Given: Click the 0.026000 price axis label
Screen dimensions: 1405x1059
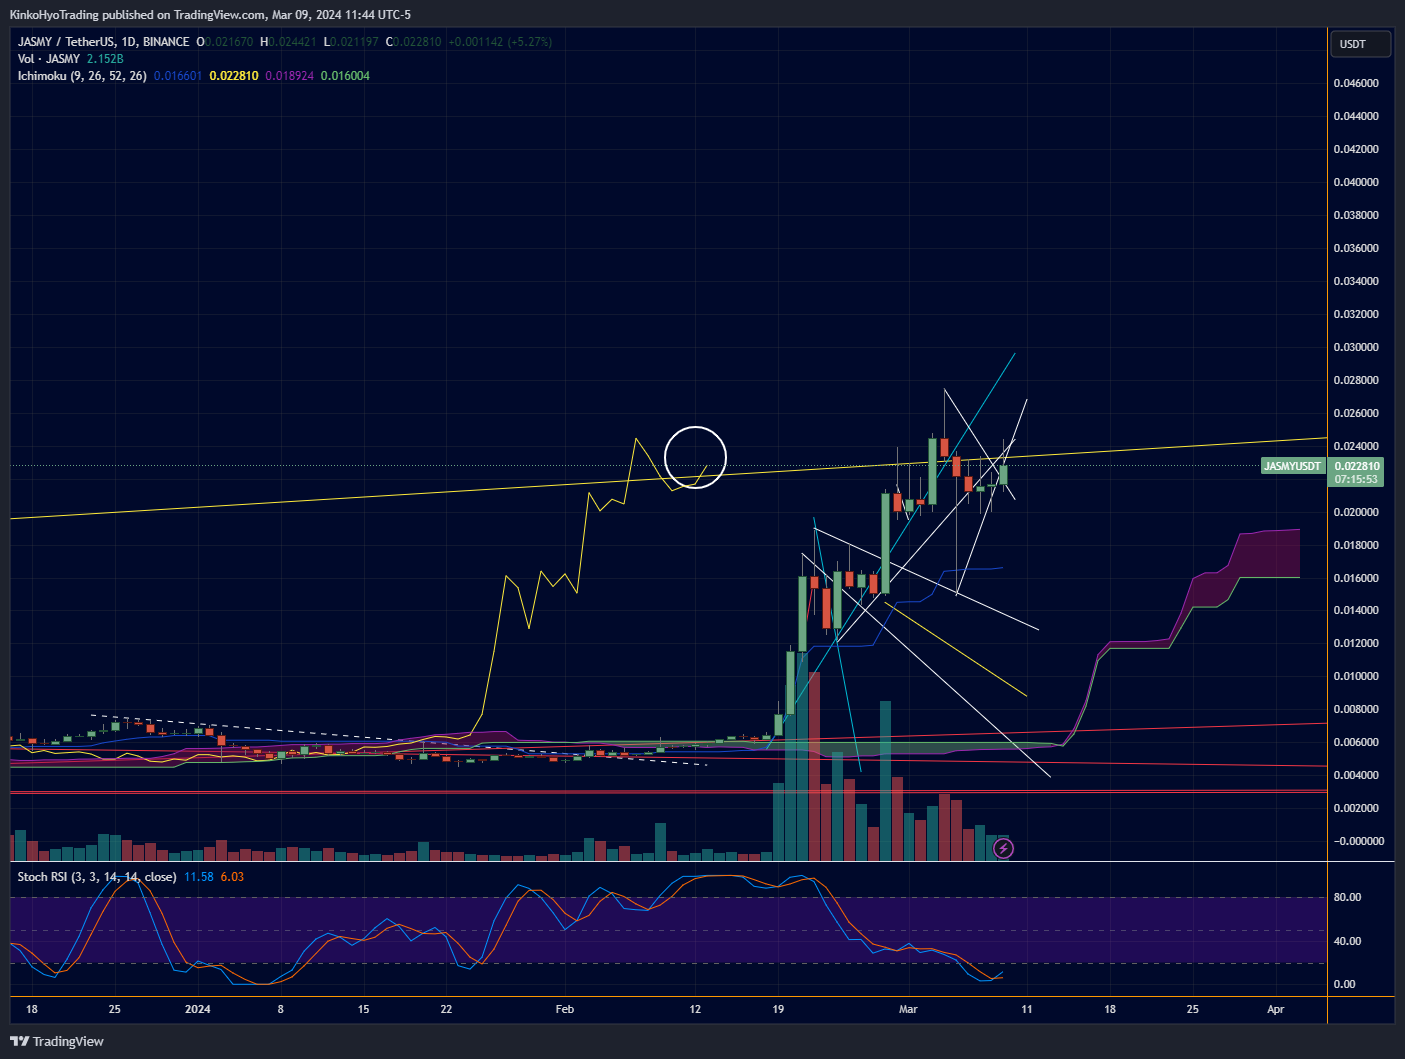Looking at the screenshot, I should pyautogui.click(x=1356, y=413).
